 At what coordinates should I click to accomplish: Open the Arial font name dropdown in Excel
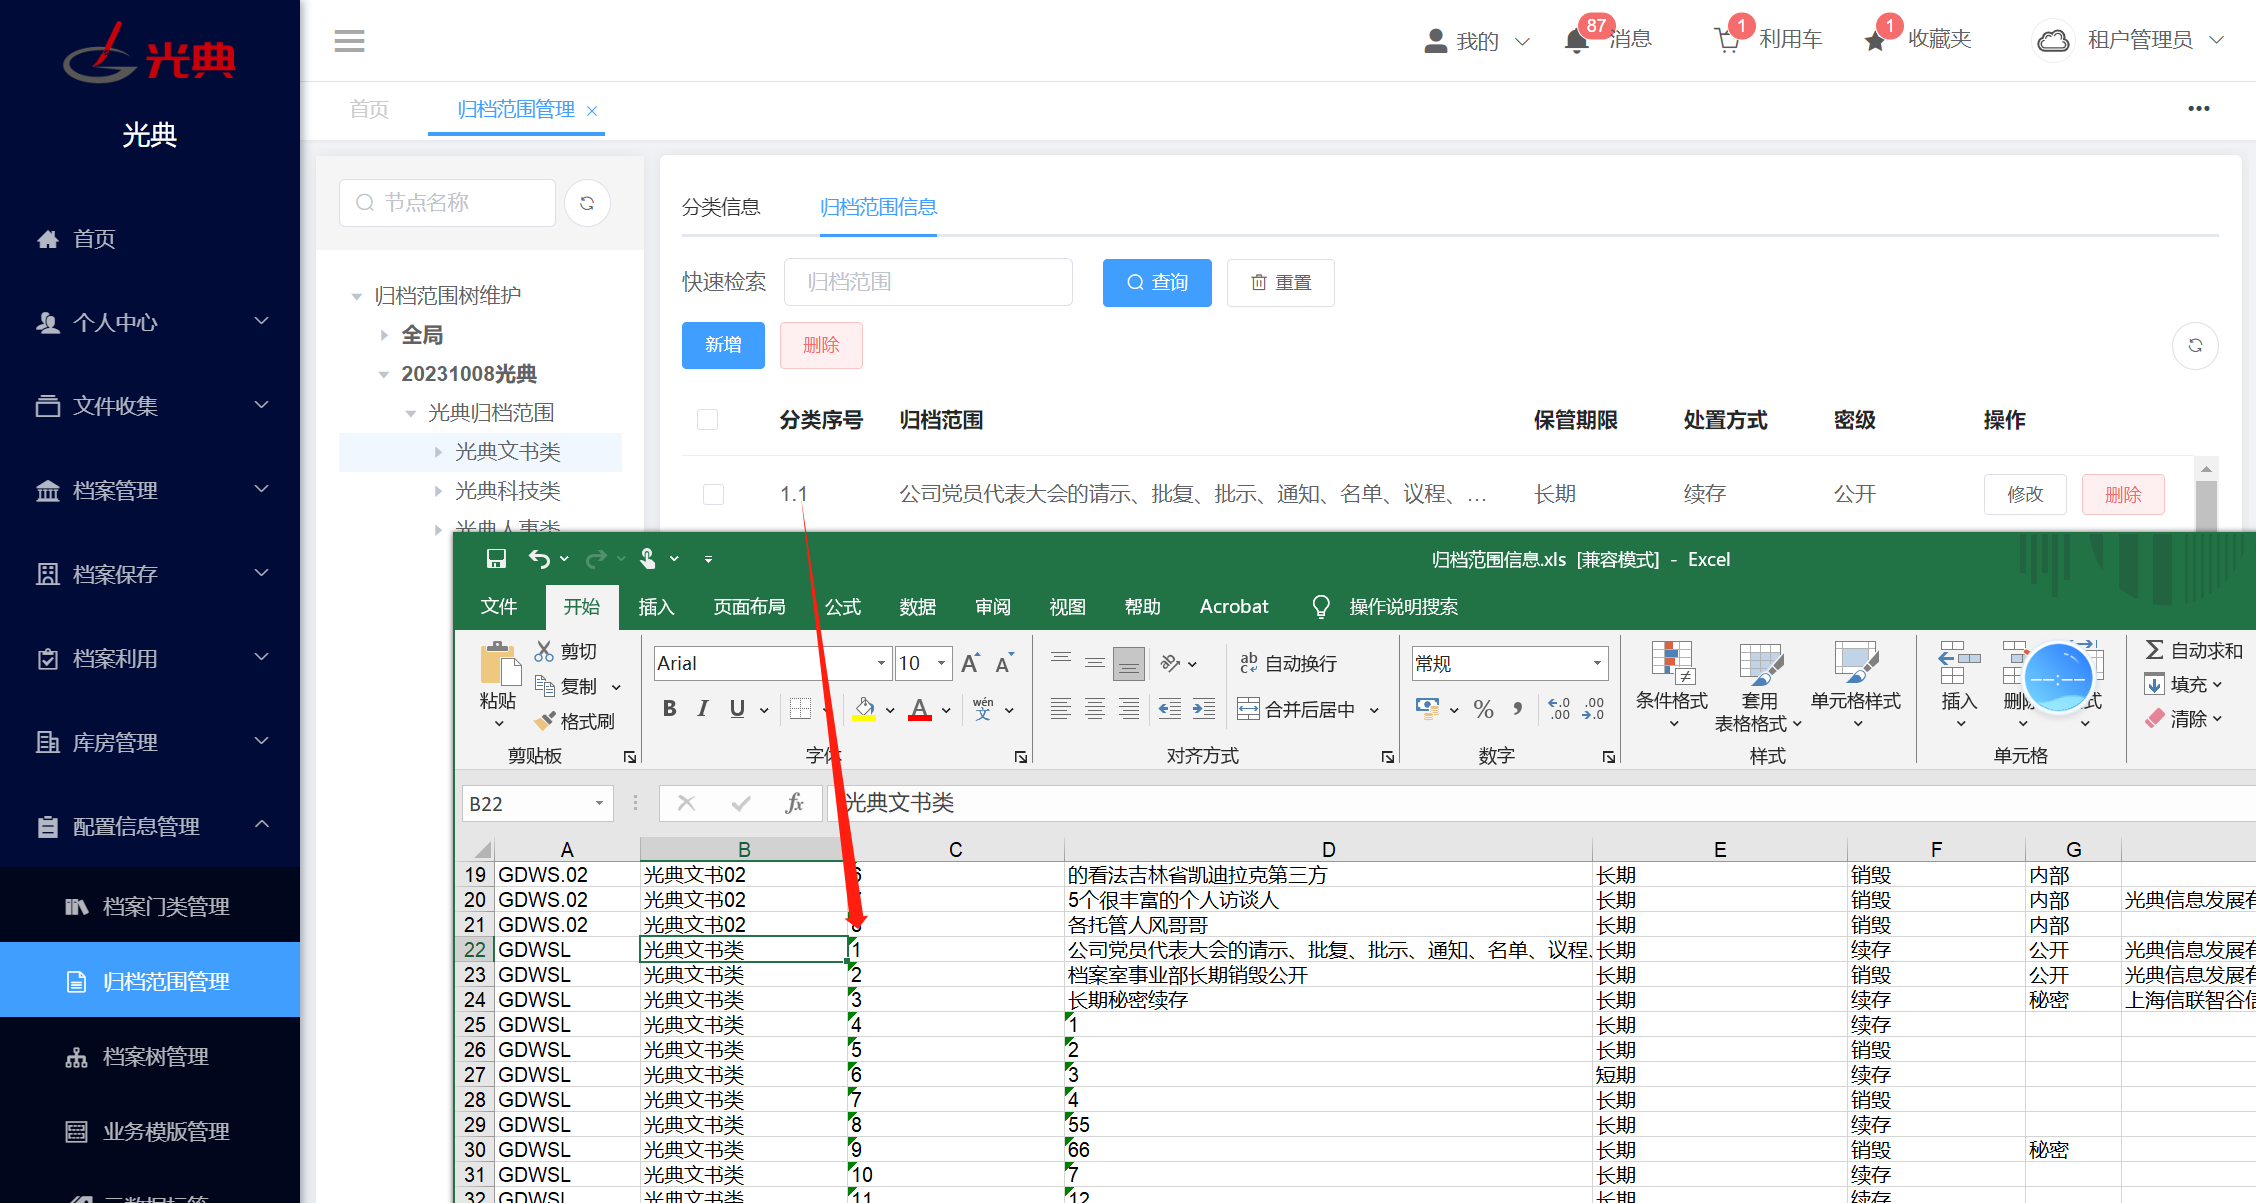(x=881, y=663)
